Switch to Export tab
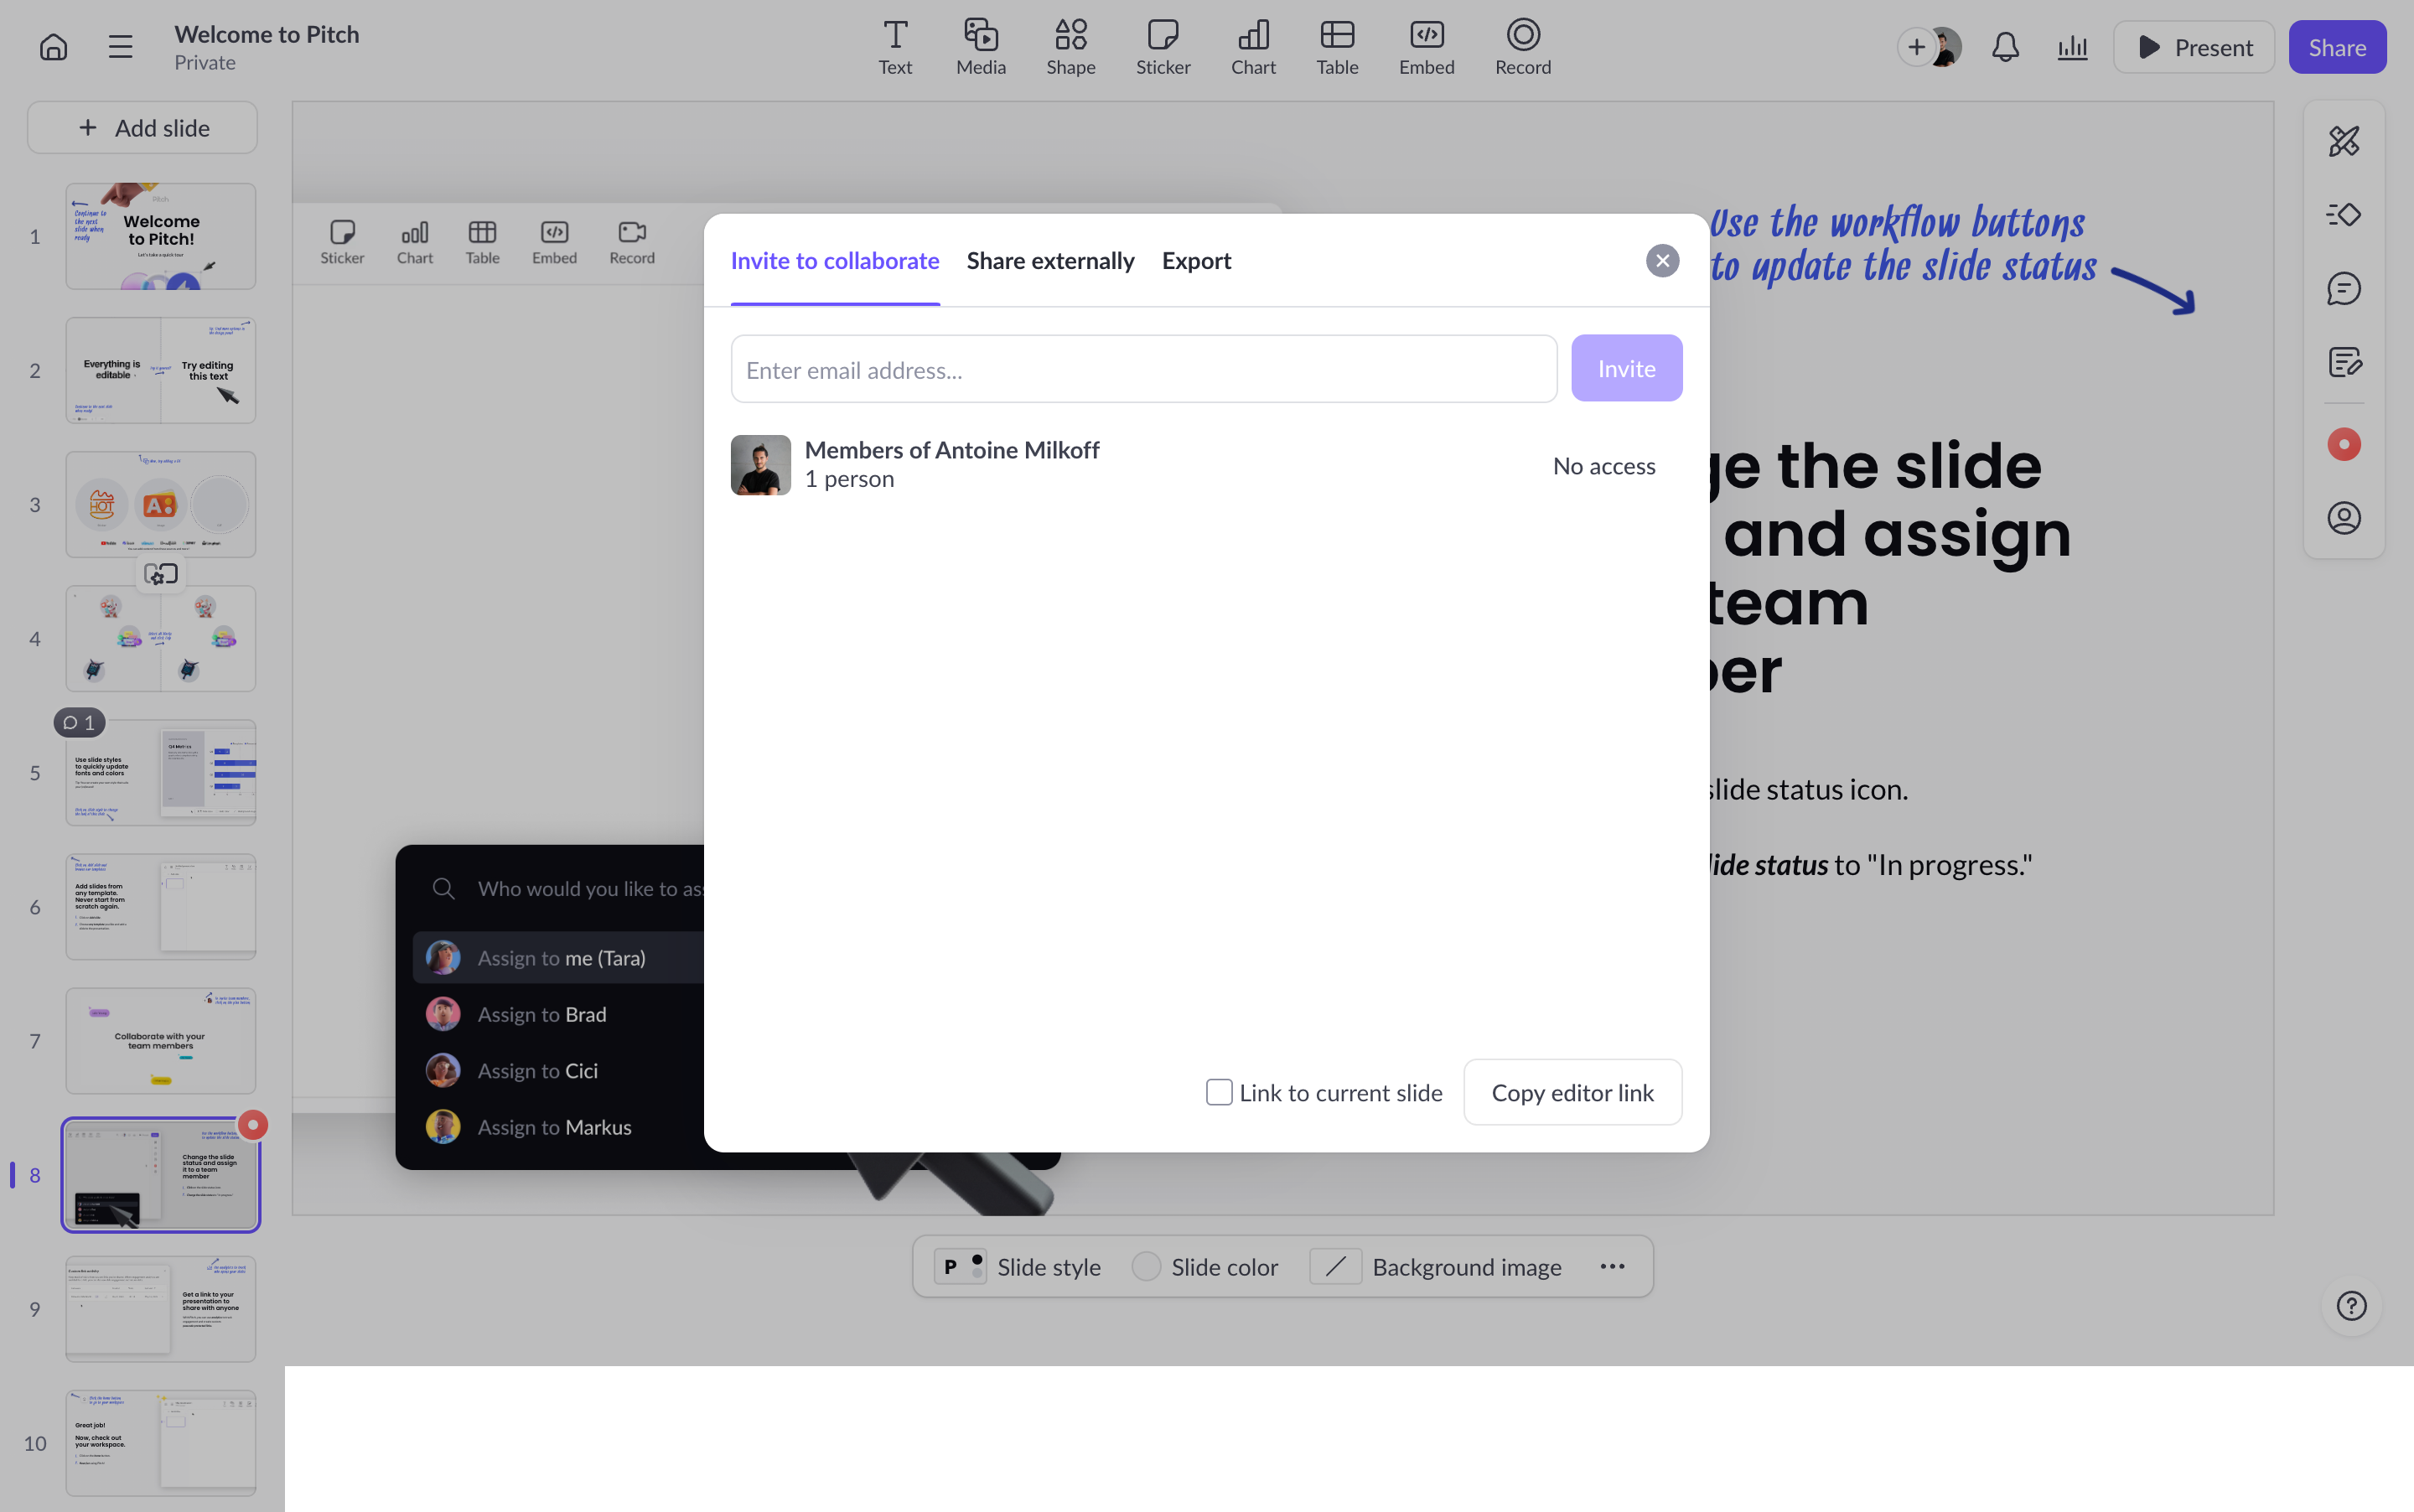 click(x=1196, y=261)
